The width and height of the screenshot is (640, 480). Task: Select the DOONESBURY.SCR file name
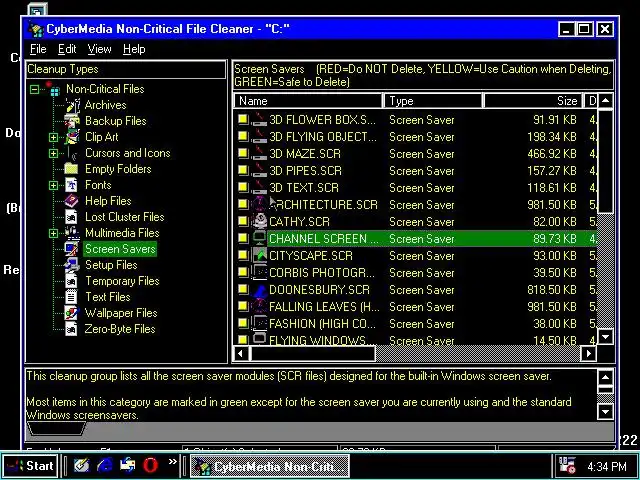pos(319,290)
